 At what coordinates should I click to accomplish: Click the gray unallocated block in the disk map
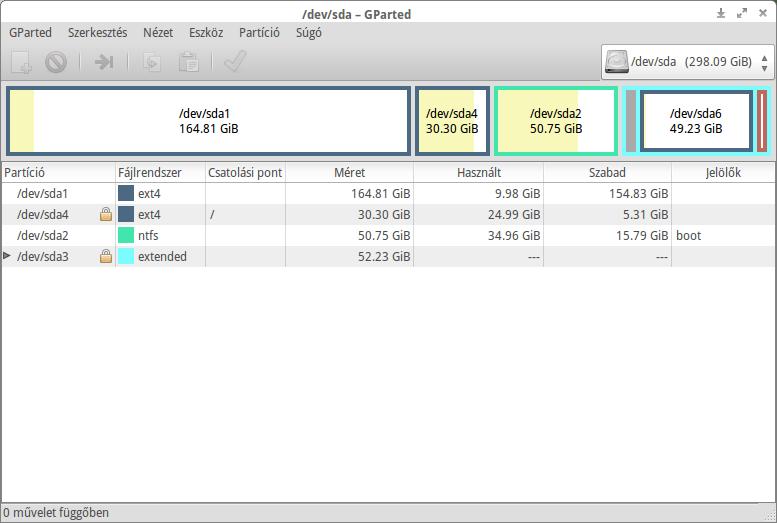click(x=631, y=121)
